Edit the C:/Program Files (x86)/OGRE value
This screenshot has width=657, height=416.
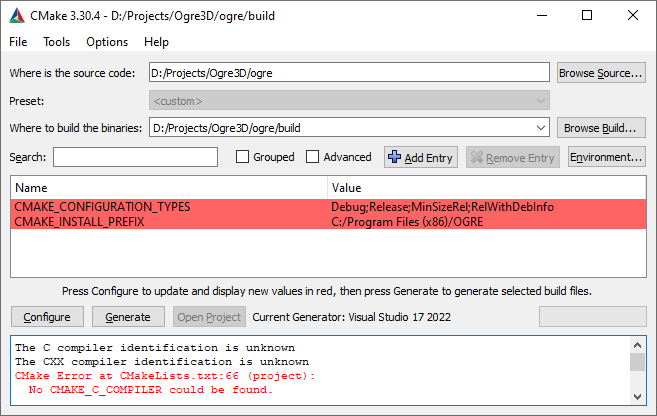407,222
